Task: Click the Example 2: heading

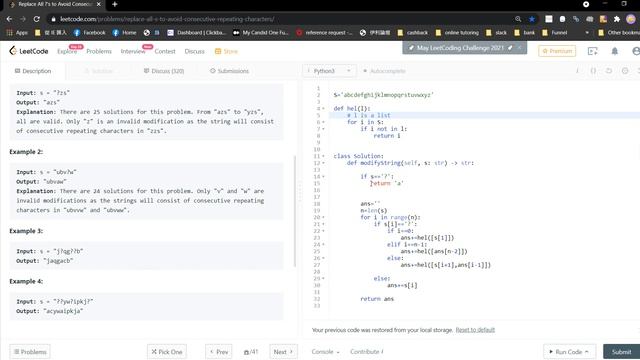Action: point(26,152)
